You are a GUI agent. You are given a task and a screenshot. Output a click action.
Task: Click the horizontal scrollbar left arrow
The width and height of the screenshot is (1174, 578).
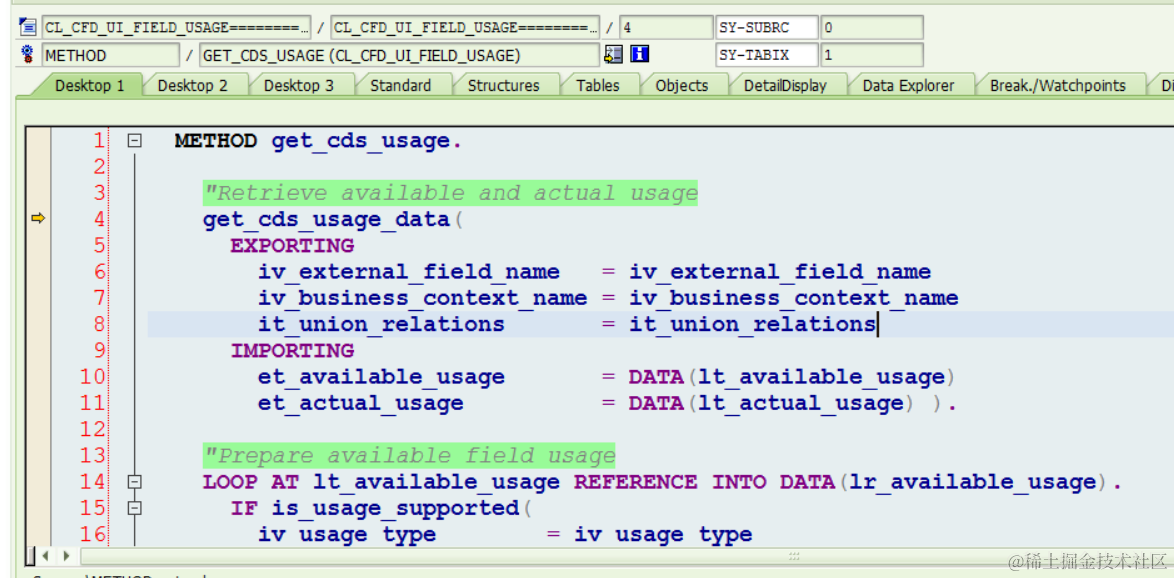[x=46, y=556]
